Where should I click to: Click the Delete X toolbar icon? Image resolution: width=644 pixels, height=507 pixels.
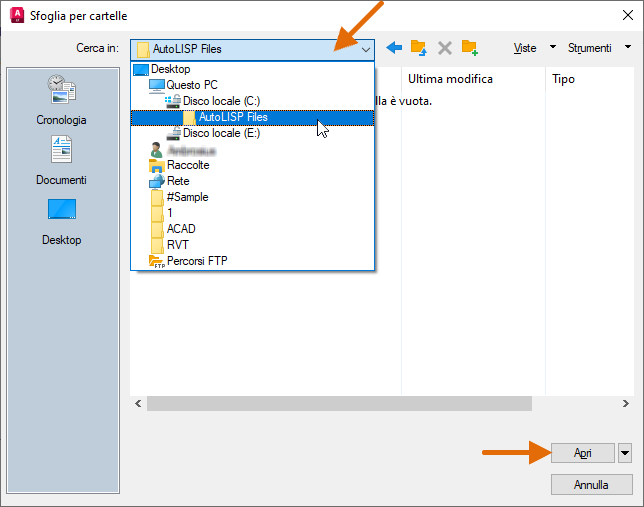tap(444, 48)
